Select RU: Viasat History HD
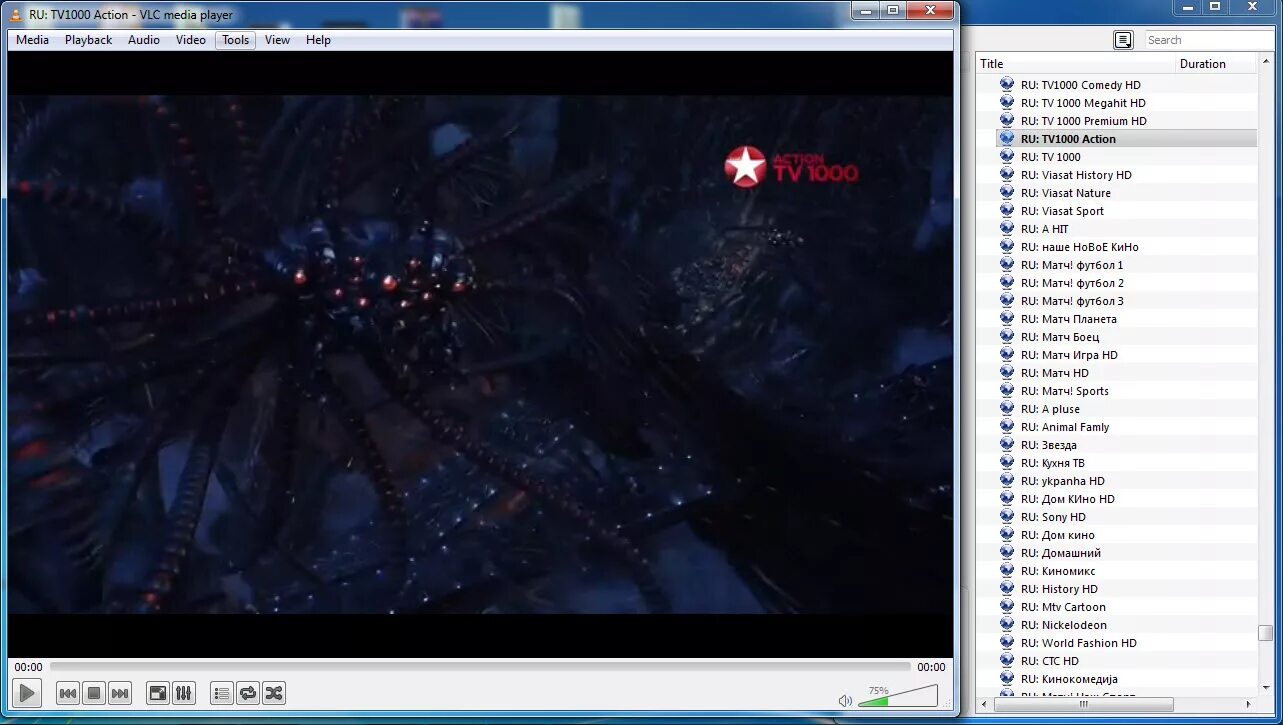Image resolution: width=1283 pixels, height=725 pixels. click(1076, 175)
